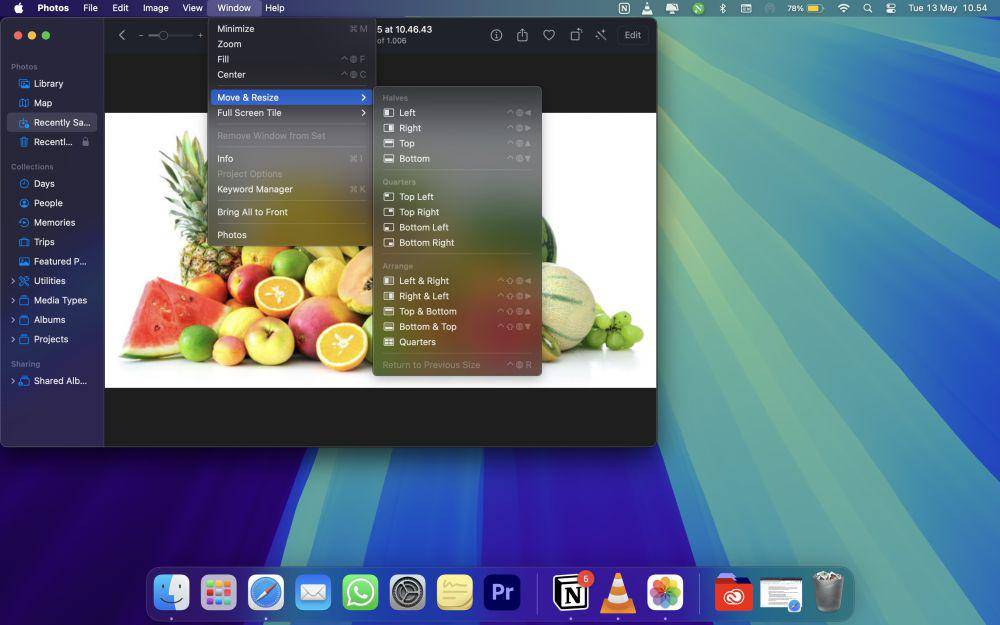
Task: Expand the Shared Albums section
Action: pos(13,381)
